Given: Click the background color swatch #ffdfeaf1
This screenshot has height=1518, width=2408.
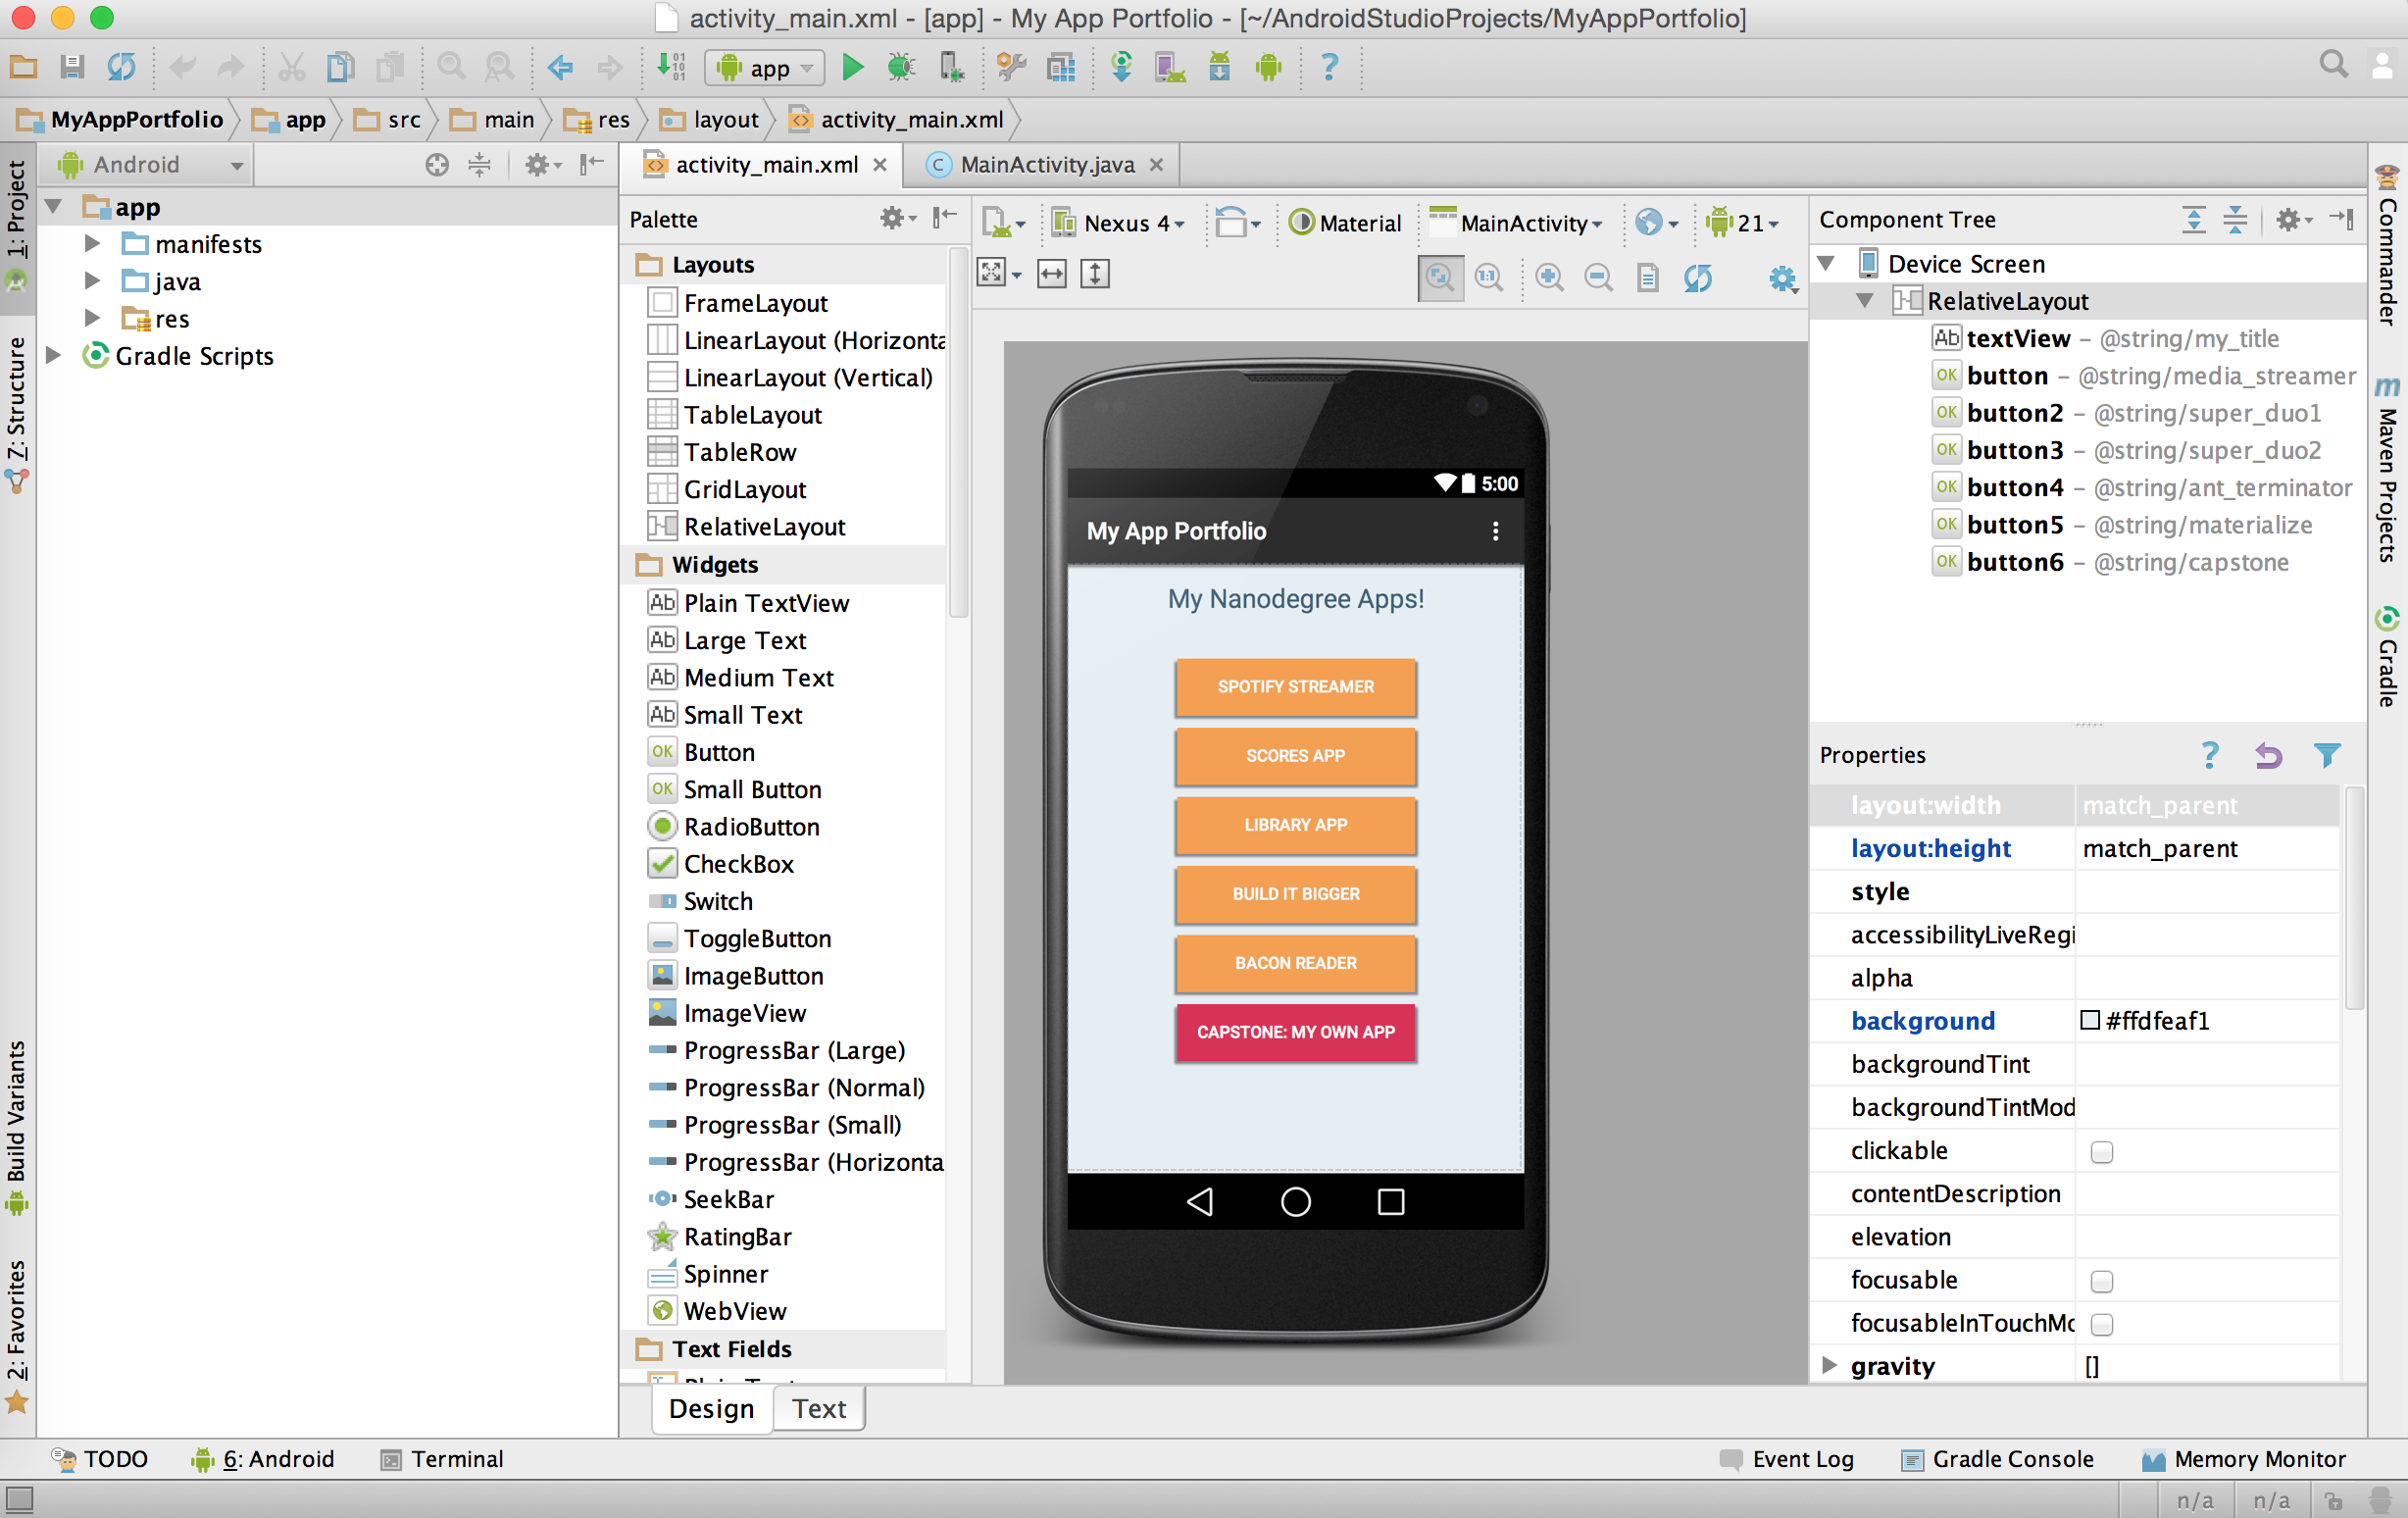Looking at the screenshot, I should (2089, 1020).
